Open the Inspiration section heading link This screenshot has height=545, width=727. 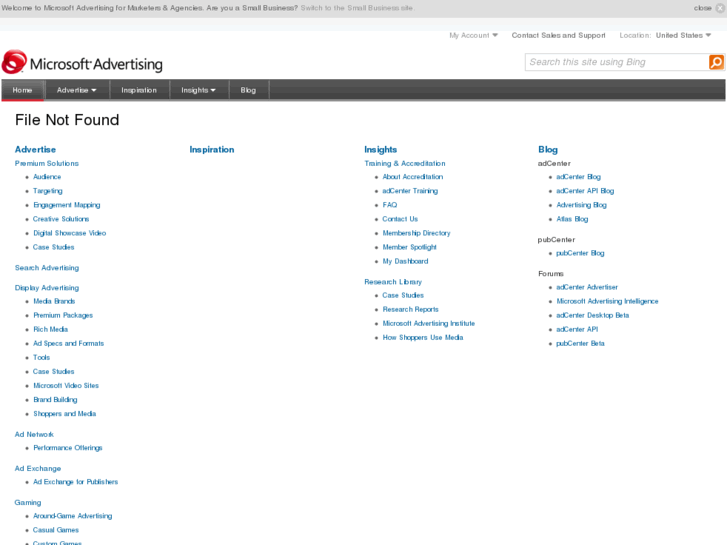212,149
